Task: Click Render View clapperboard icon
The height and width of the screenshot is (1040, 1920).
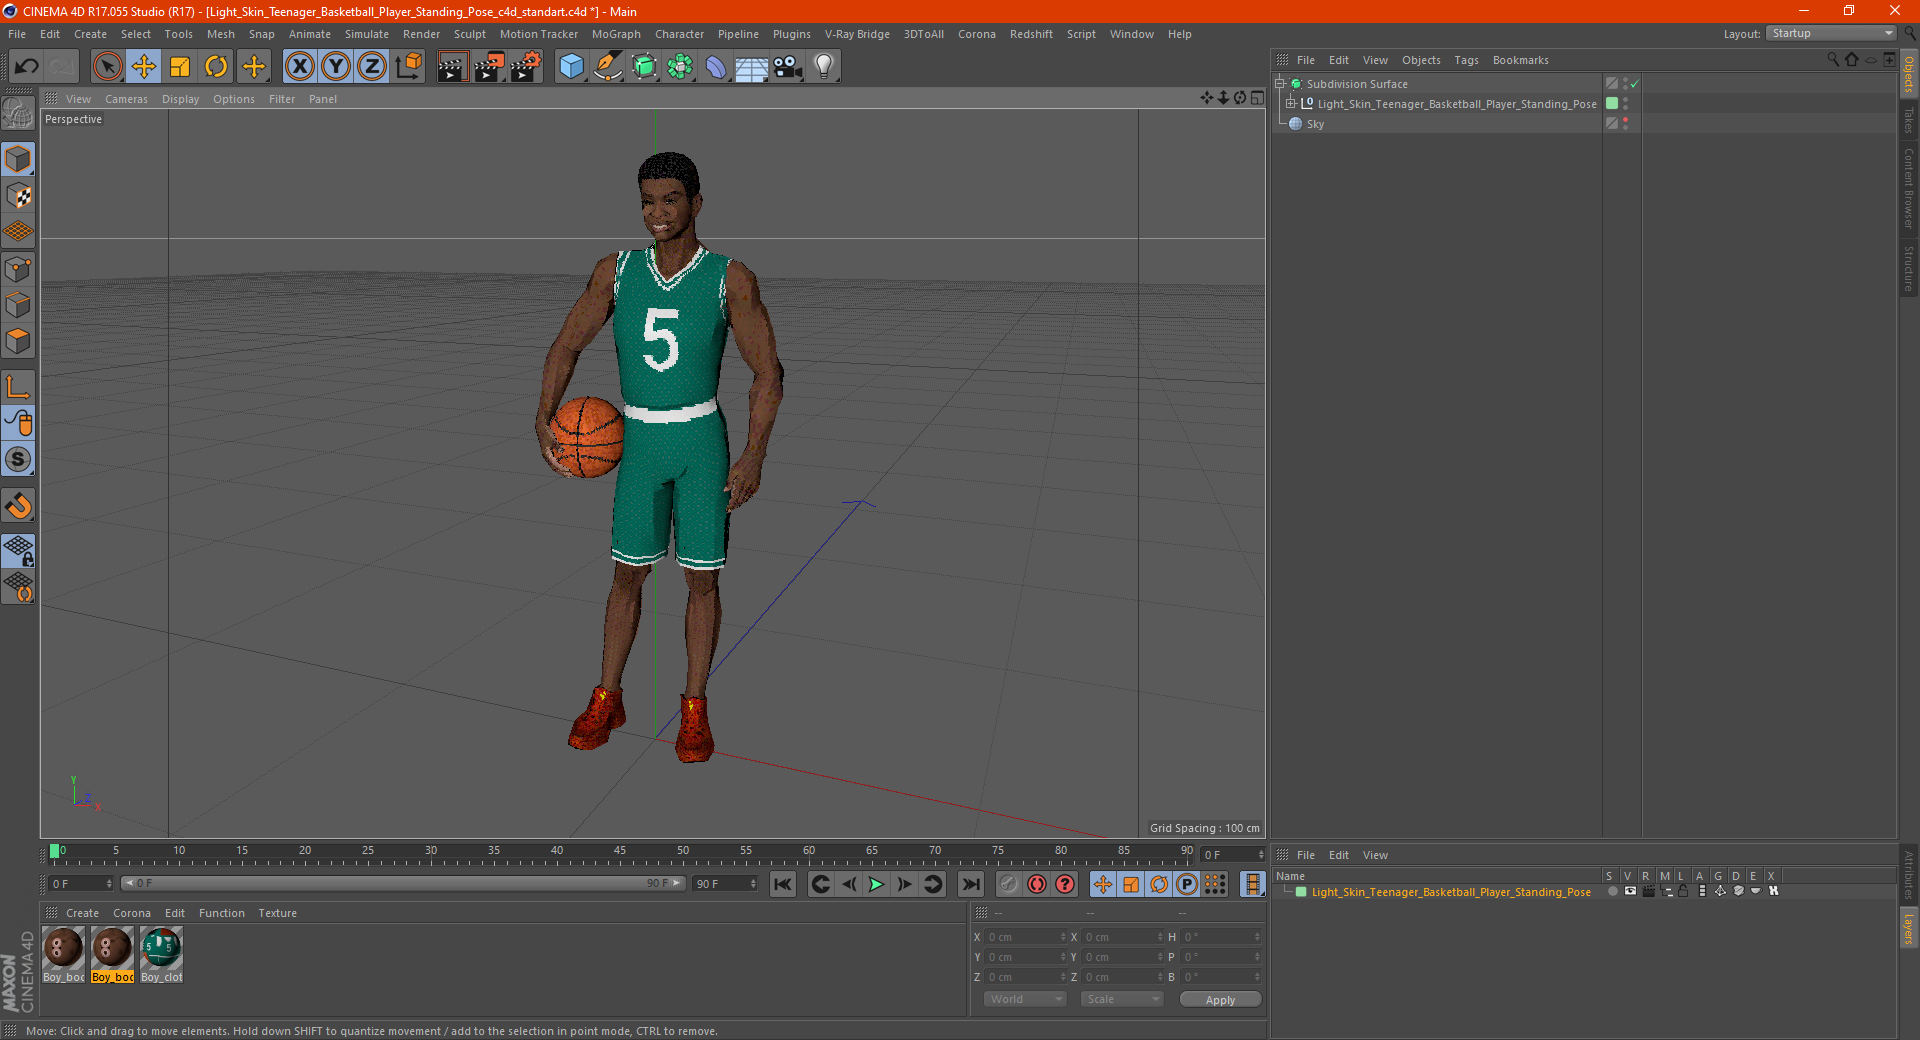Action: [452, 67]
